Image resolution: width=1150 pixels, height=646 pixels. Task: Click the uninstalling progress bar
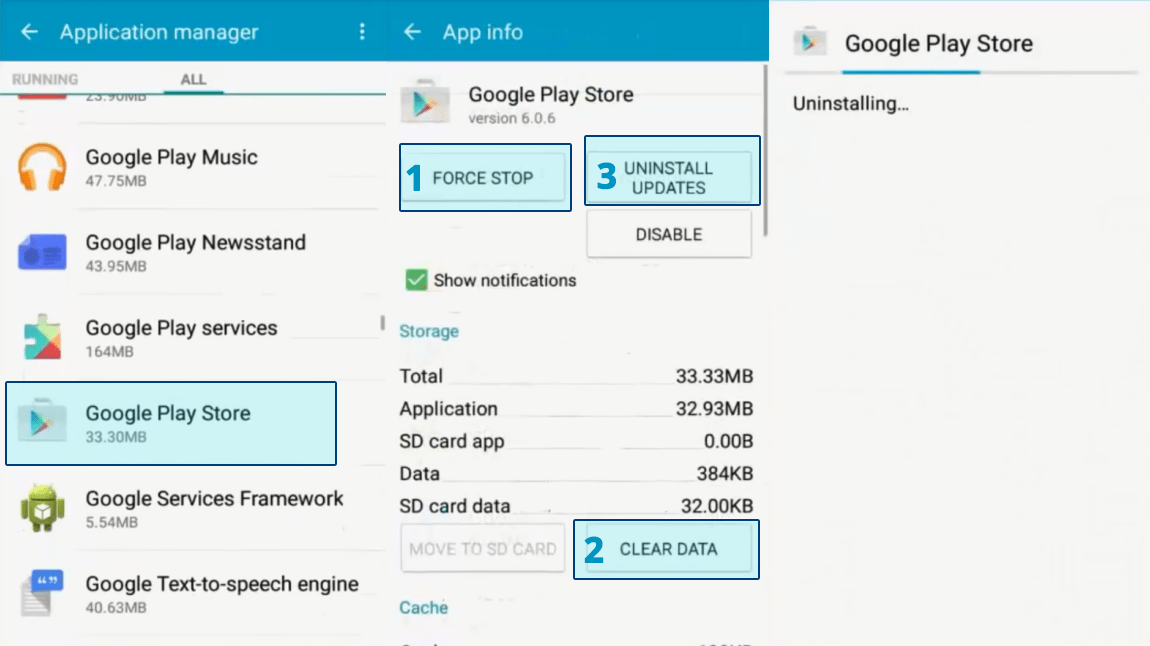click(x=960, y=72)
